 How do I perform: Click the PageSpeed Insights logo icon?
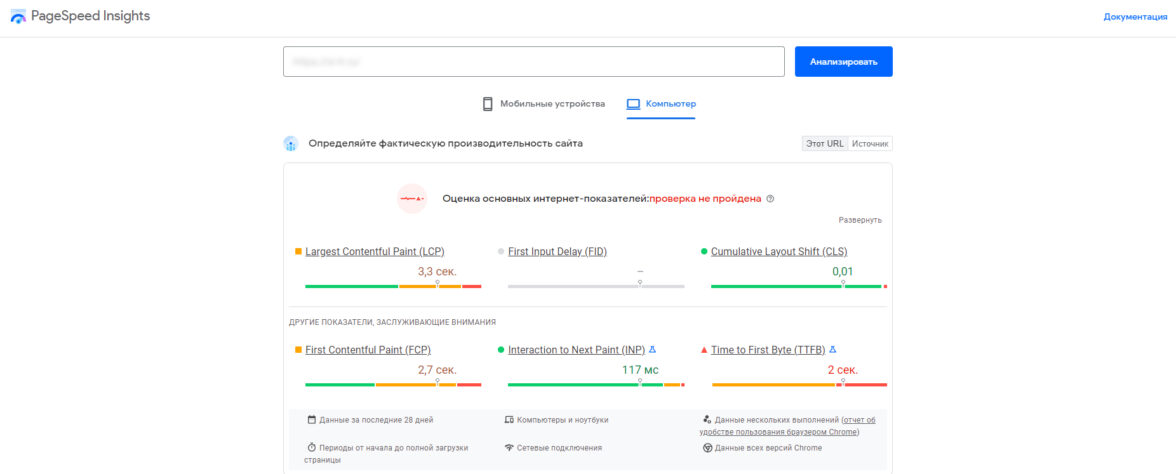18,17
